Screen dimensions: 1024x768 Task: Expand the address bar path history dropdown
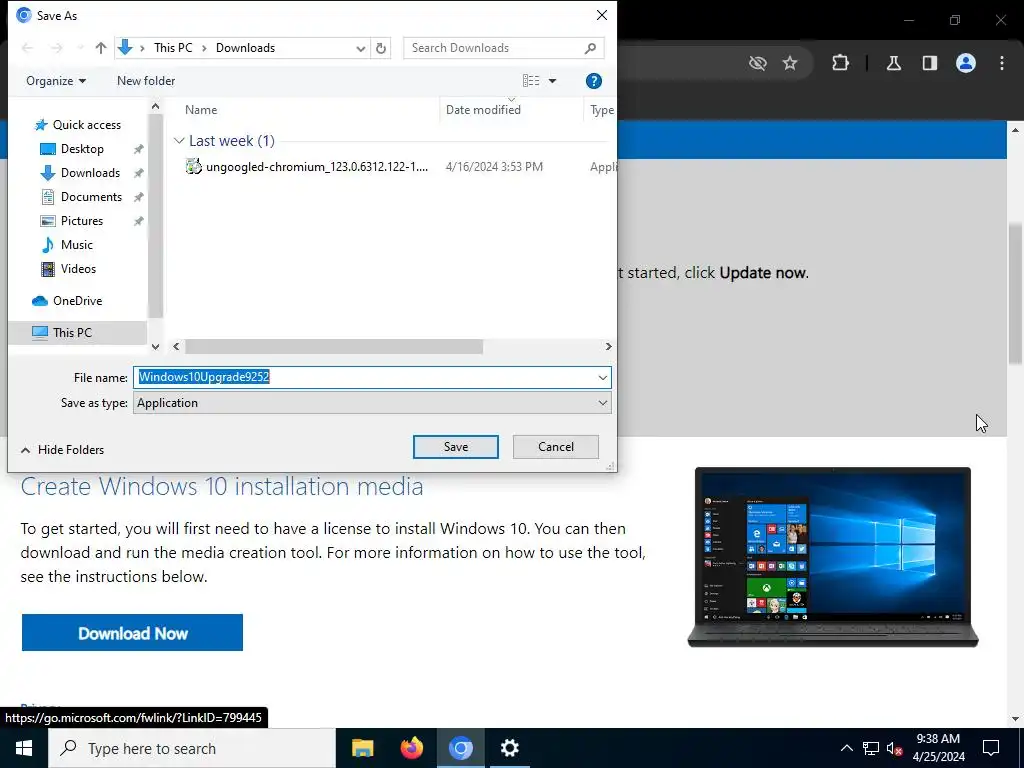(x=360, y=48)
